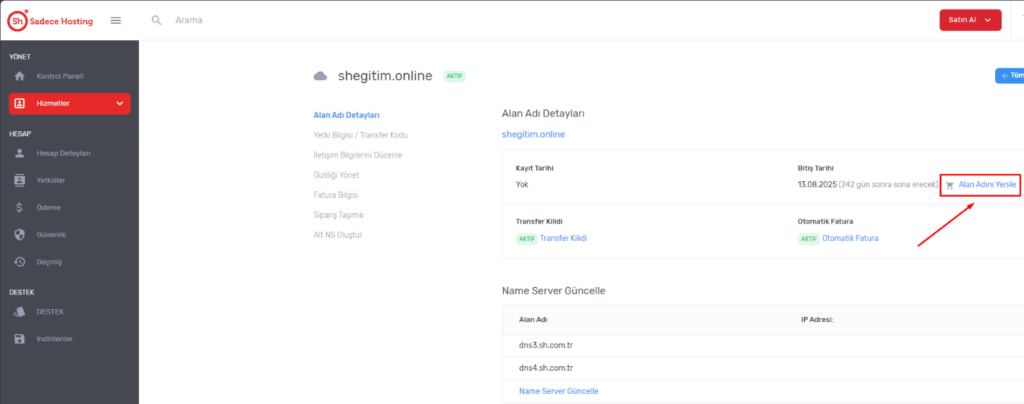
Task: Click the Yetkililer contacts icon
Action: [x=20, y=180]
